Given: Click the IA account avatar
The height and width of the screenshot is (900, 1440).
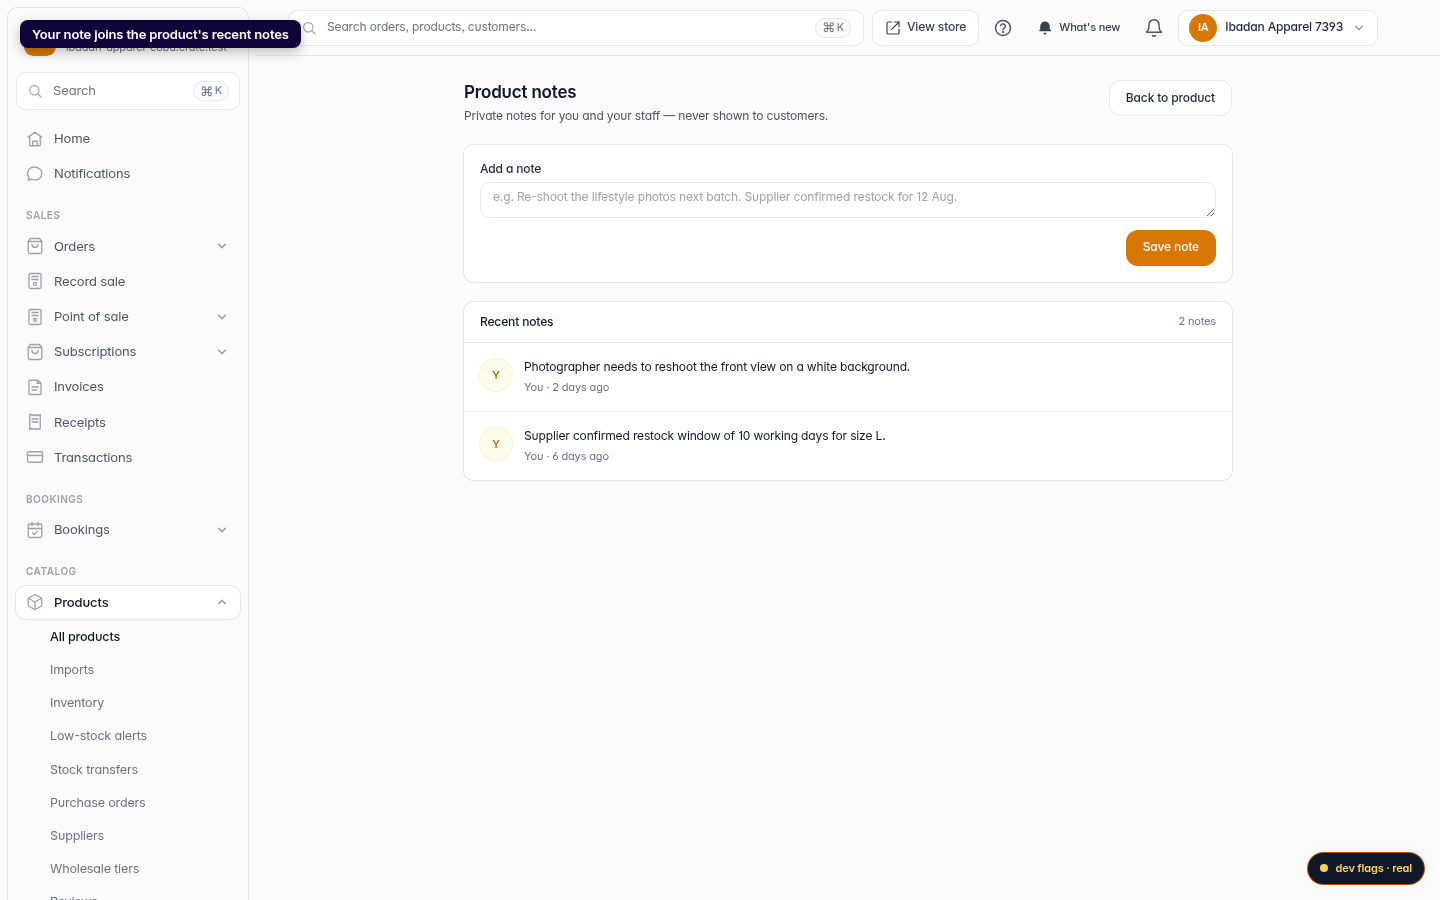Looking at the screenshot, I should click(x=1203, y=28).
